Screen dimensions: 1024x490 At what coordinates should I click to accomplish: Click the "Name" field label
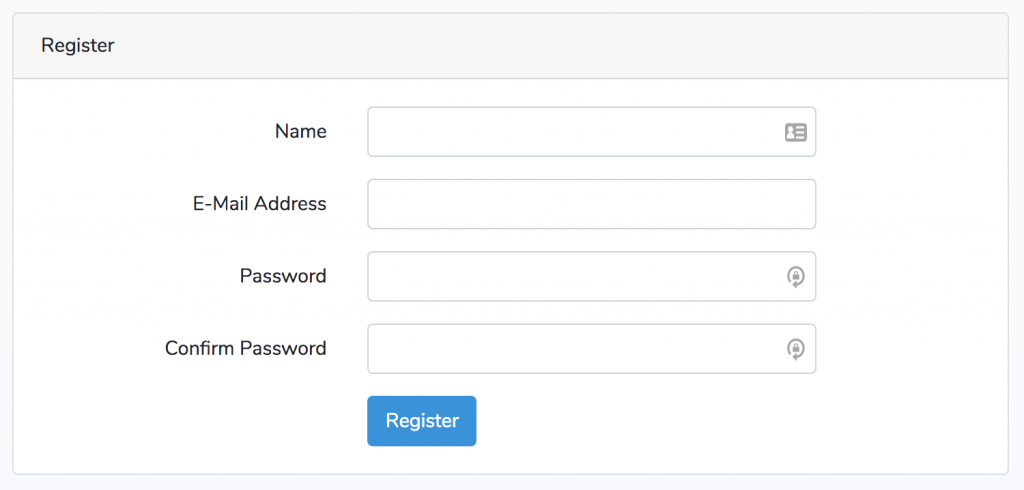point(300,131)
